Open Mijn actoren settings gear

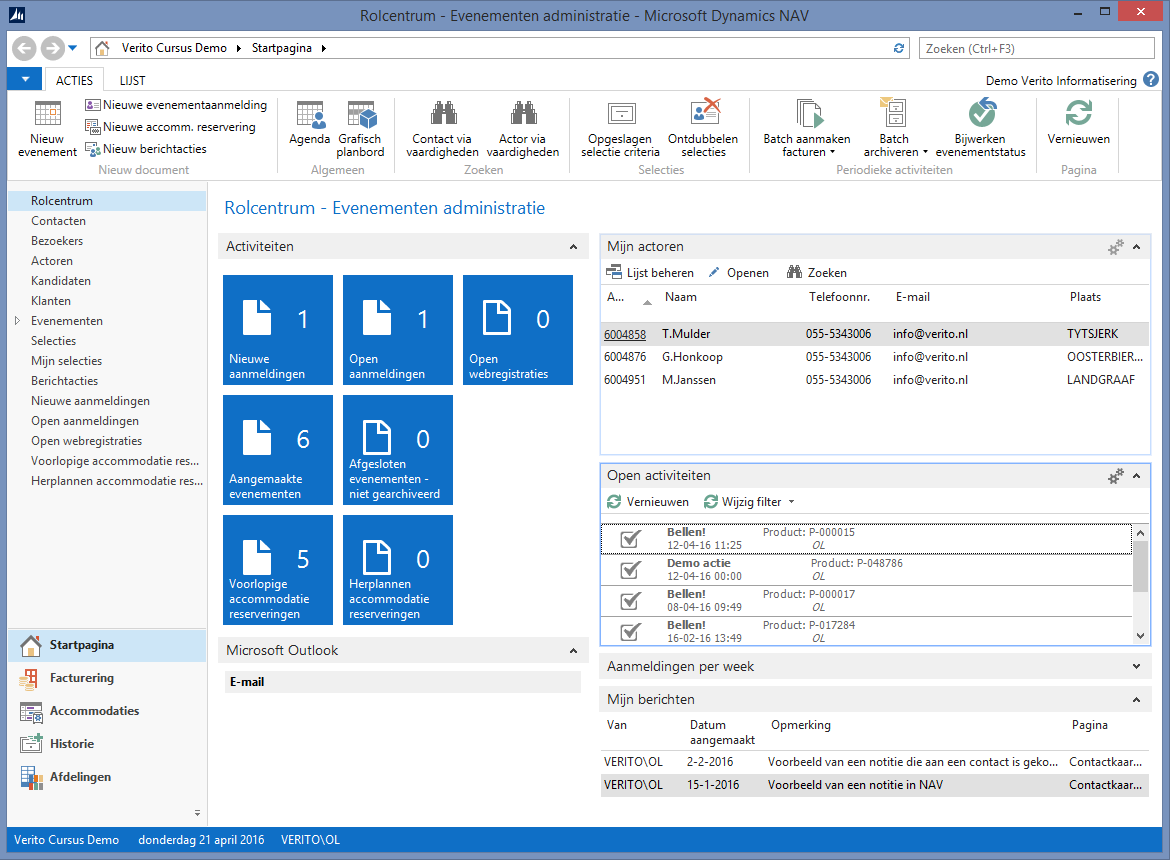(1116, 247)
